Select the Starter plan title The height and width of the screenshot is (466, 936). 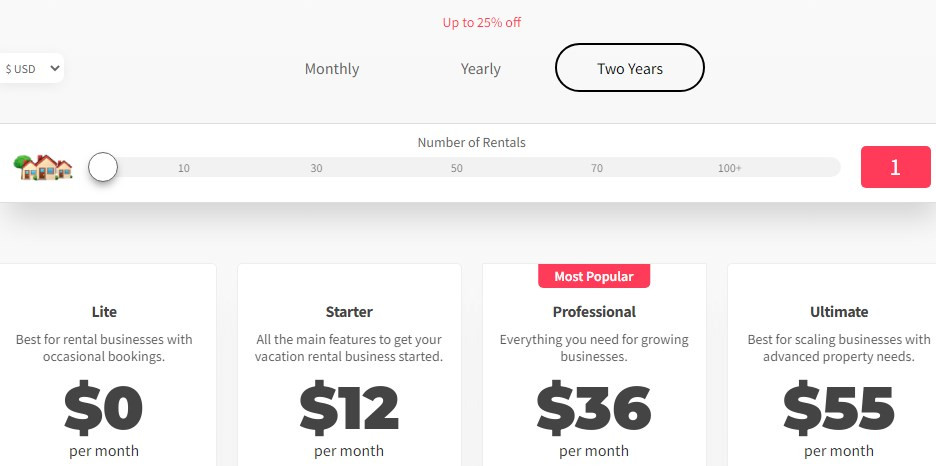(349, 312)
